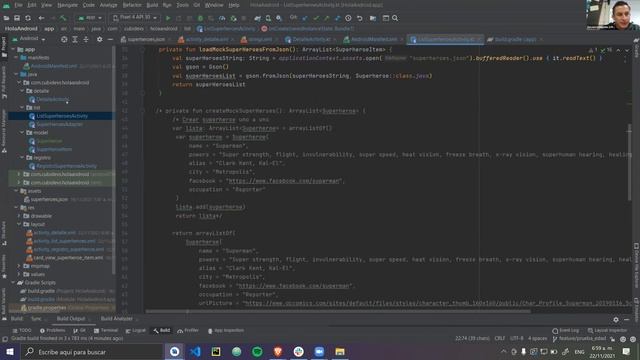Switch to the Build Analyzer tab
The width and height of the screenshot is (640, 360).
(x=116, y=318)
